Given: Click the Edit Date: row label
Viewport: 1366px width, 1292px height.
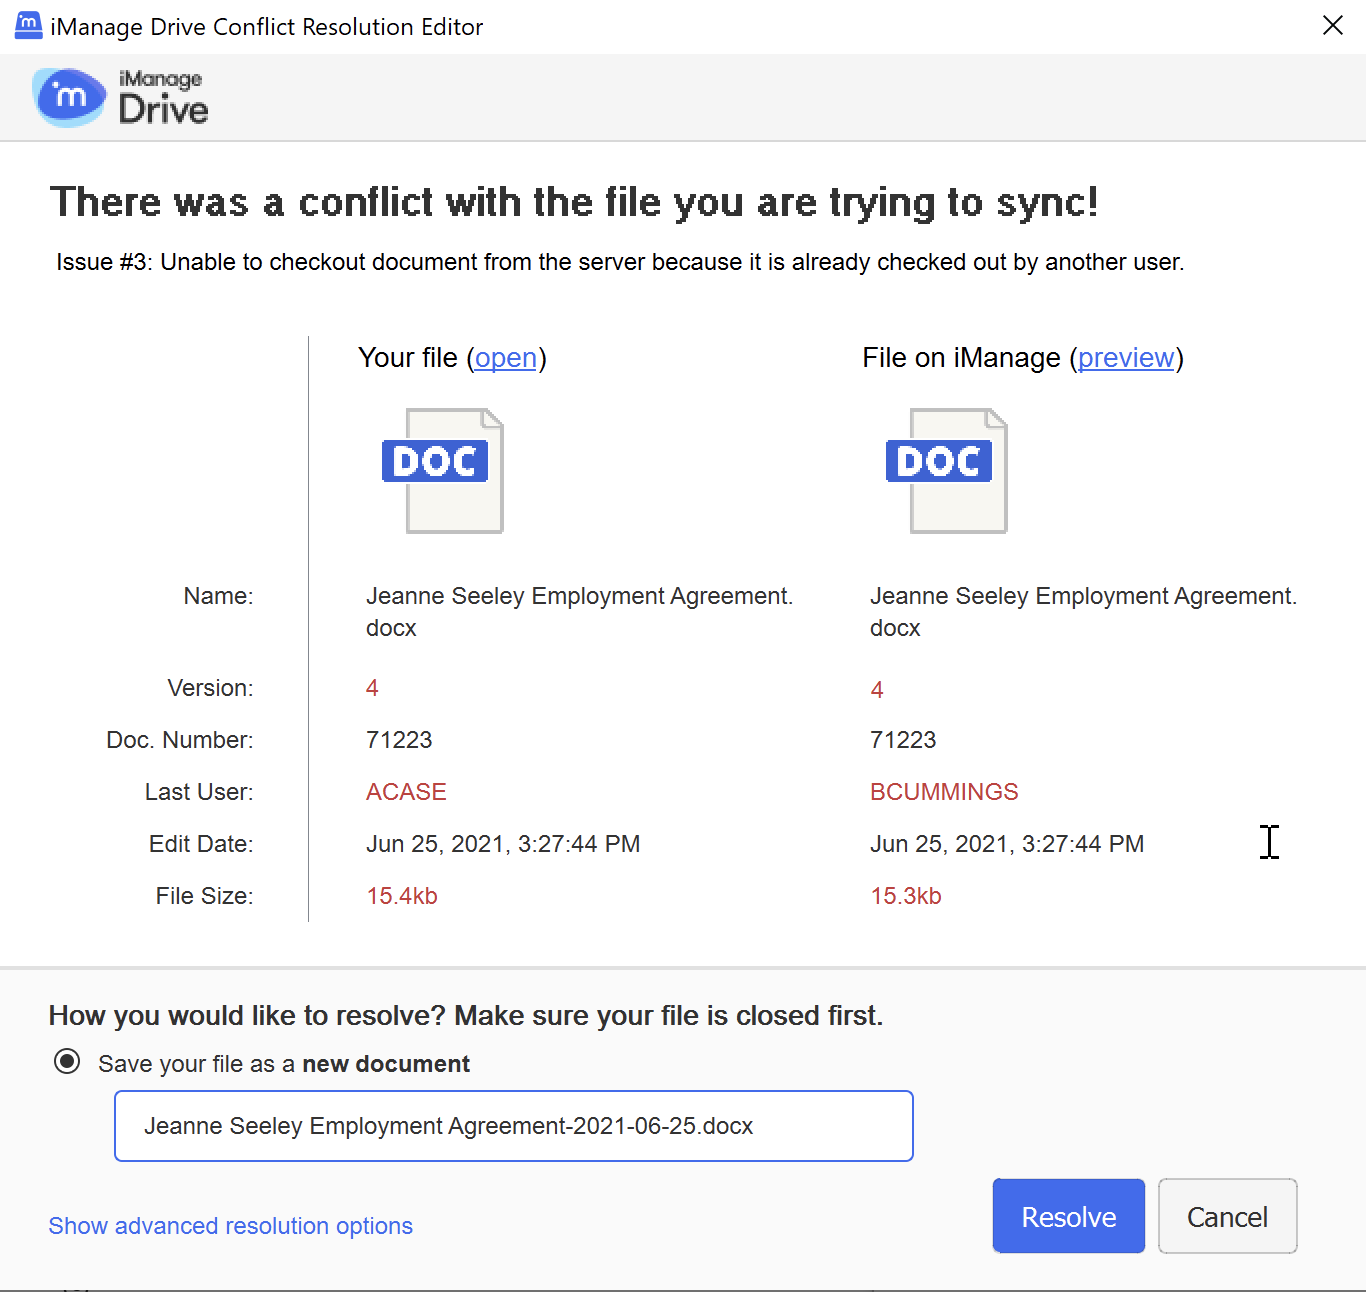Looking at the screenshot, I should click(201, 843).
